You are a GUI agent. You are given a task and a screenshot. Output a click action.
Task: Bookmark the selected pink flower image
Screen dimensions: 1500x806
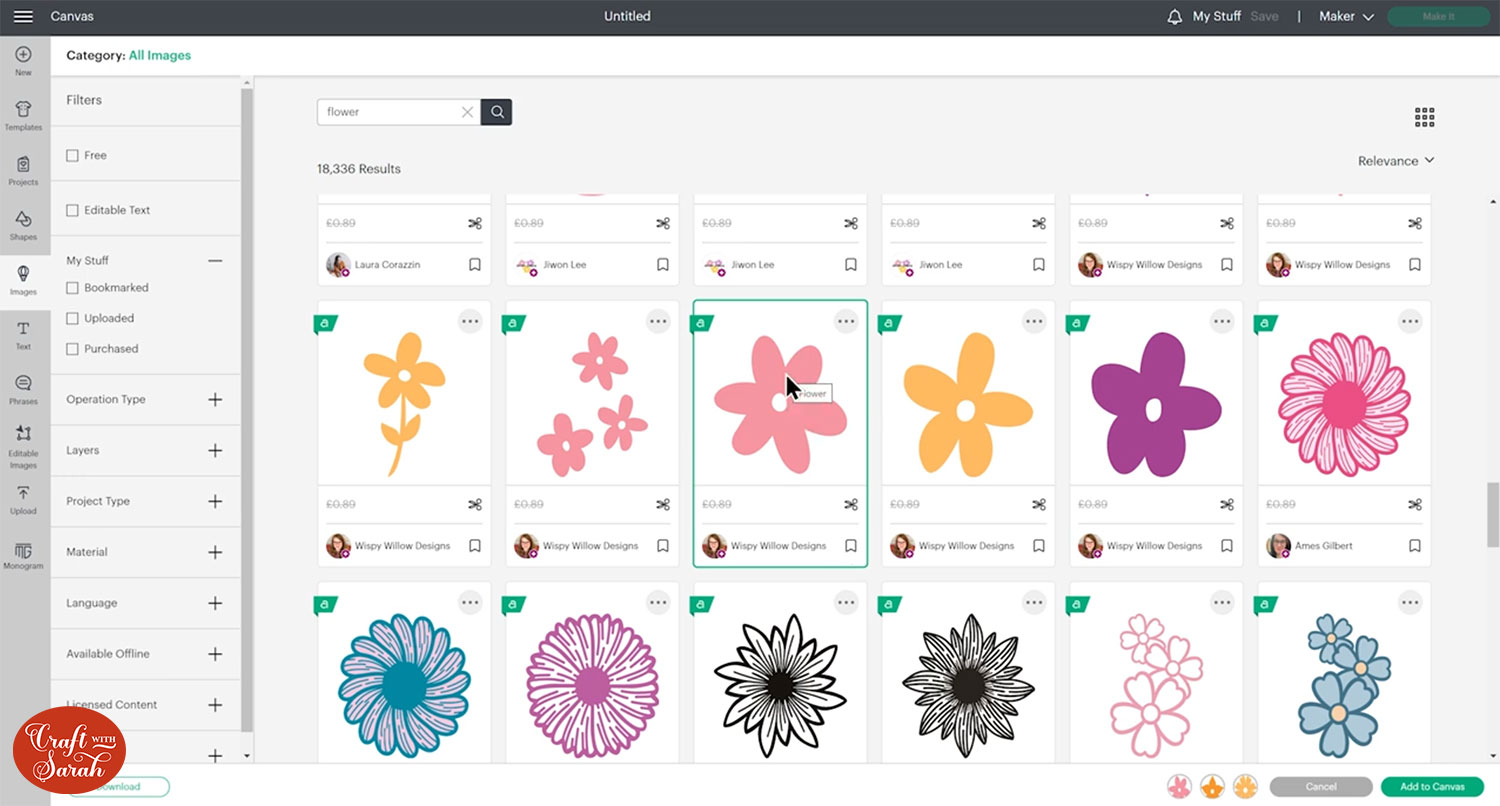point(851,546)
